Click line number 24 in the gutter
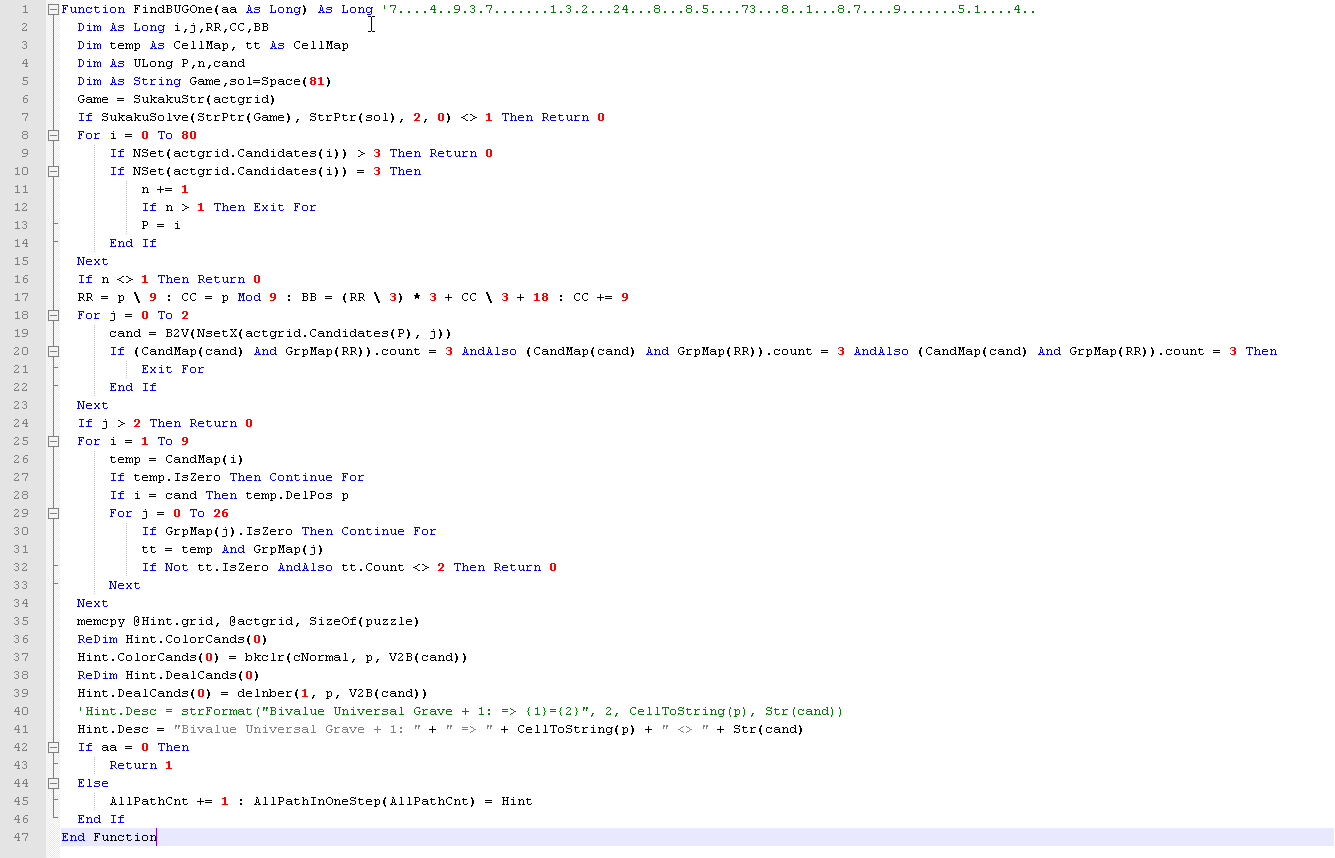This screenshot has height=858, width=1335. pos(22,423)
